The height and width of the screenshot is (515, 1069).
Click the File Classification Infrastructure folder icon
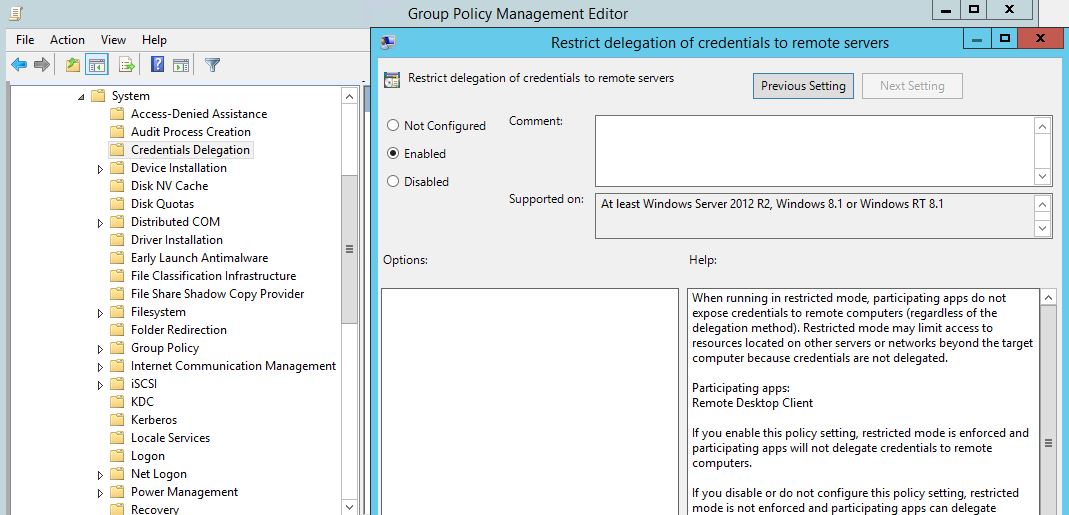pyautogui.click(x=117, y=276)
